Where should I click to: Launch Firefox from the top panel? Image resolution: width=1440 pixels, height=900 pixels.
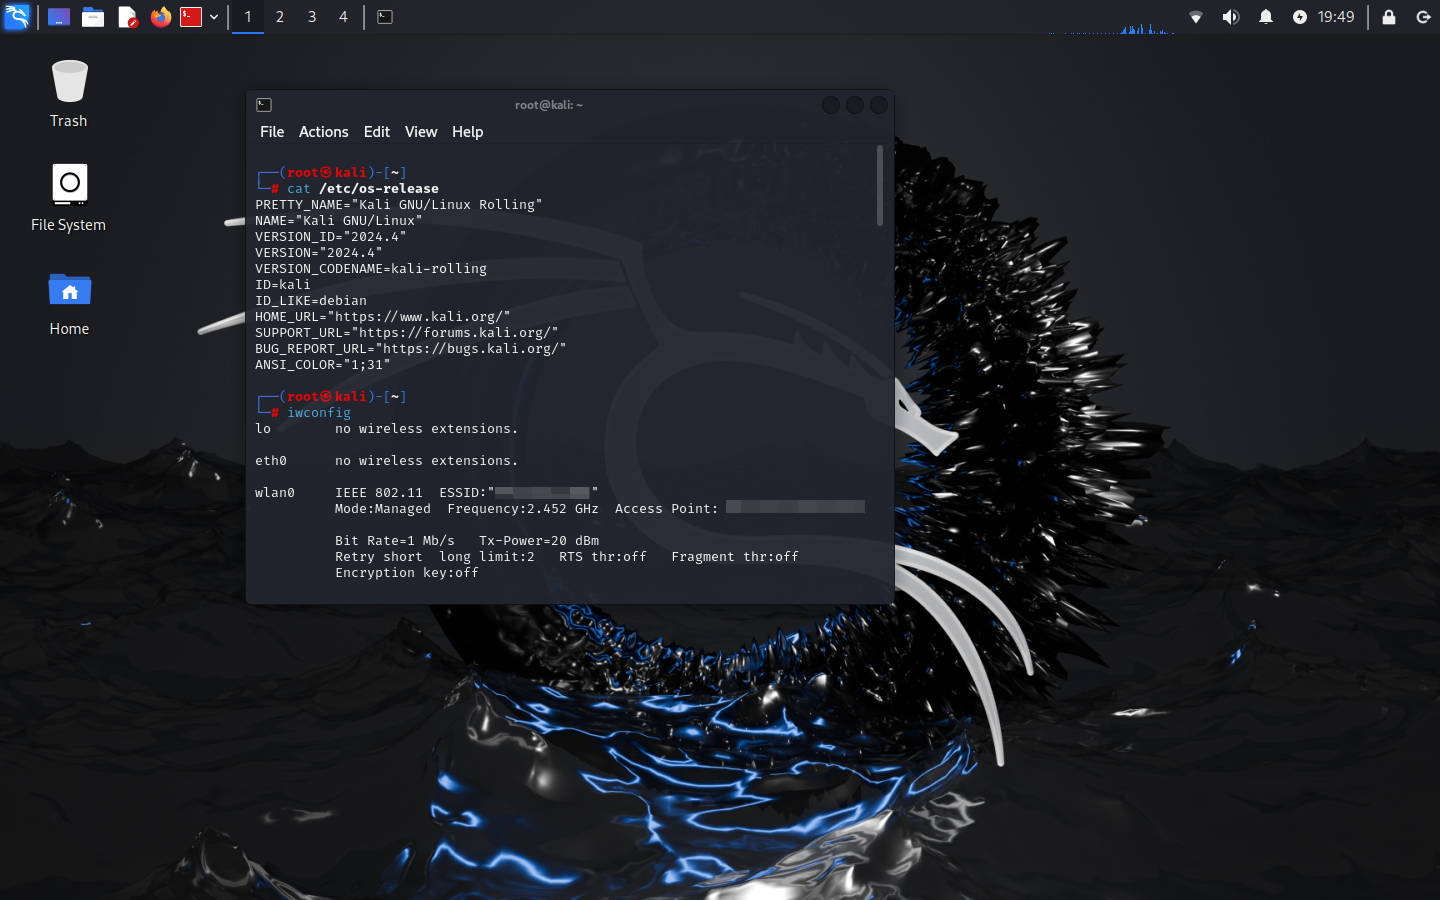pyautogui.click(x=160, y=17)
